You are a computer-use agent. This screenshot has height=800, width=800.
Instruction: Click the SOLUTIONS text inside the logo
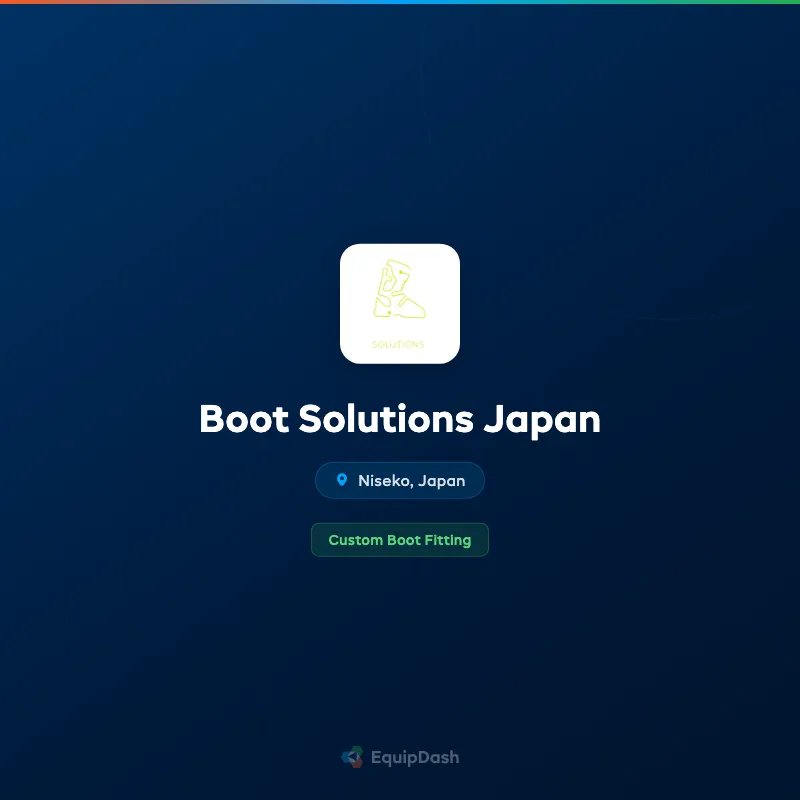point(399,344)
